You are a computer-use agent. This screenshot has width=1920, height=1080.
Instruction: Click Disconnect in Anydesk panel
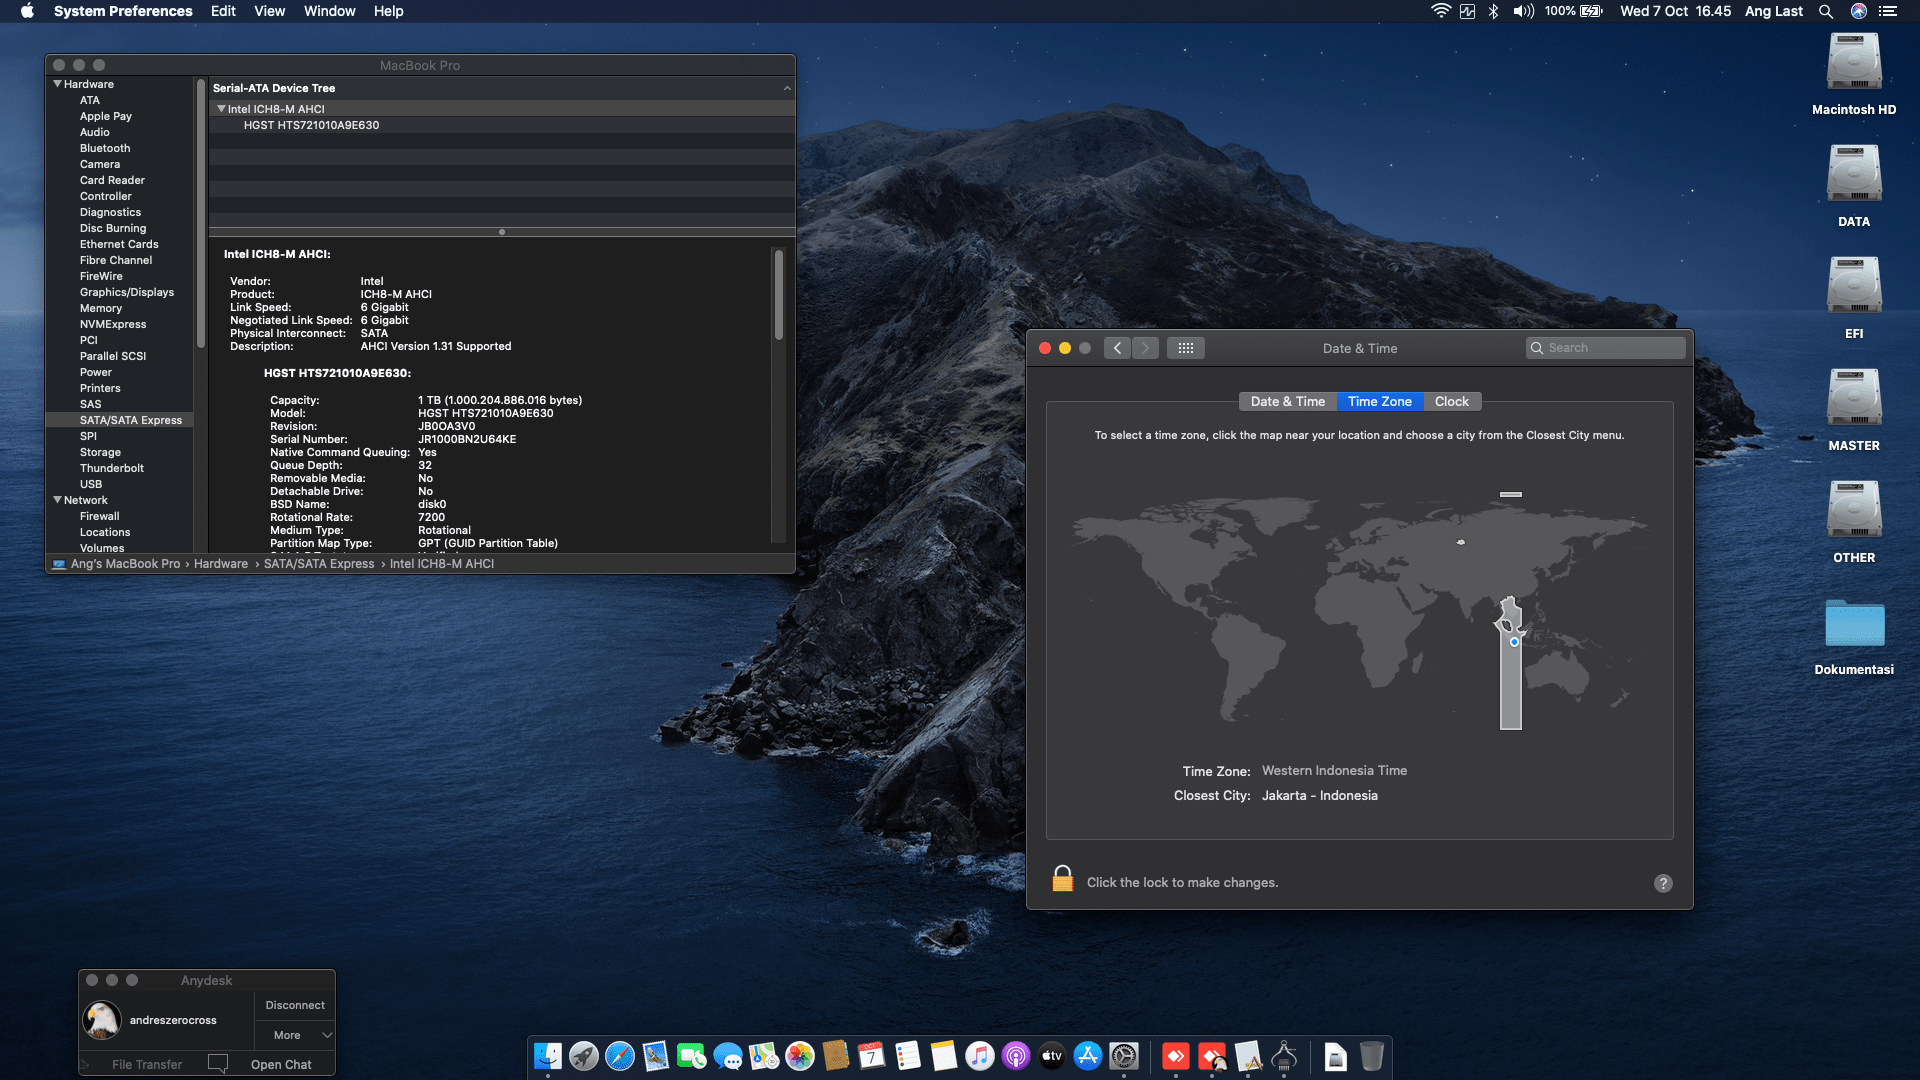[295, 1005]
